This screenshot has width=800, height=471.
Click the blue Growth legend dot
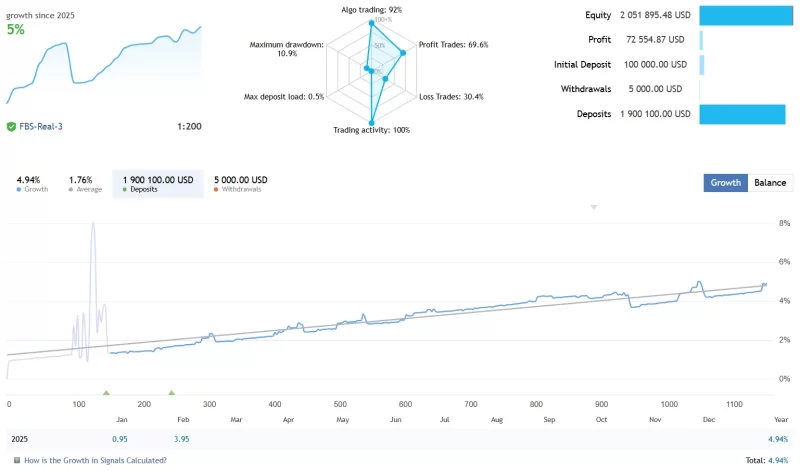(x=20, y=189)
